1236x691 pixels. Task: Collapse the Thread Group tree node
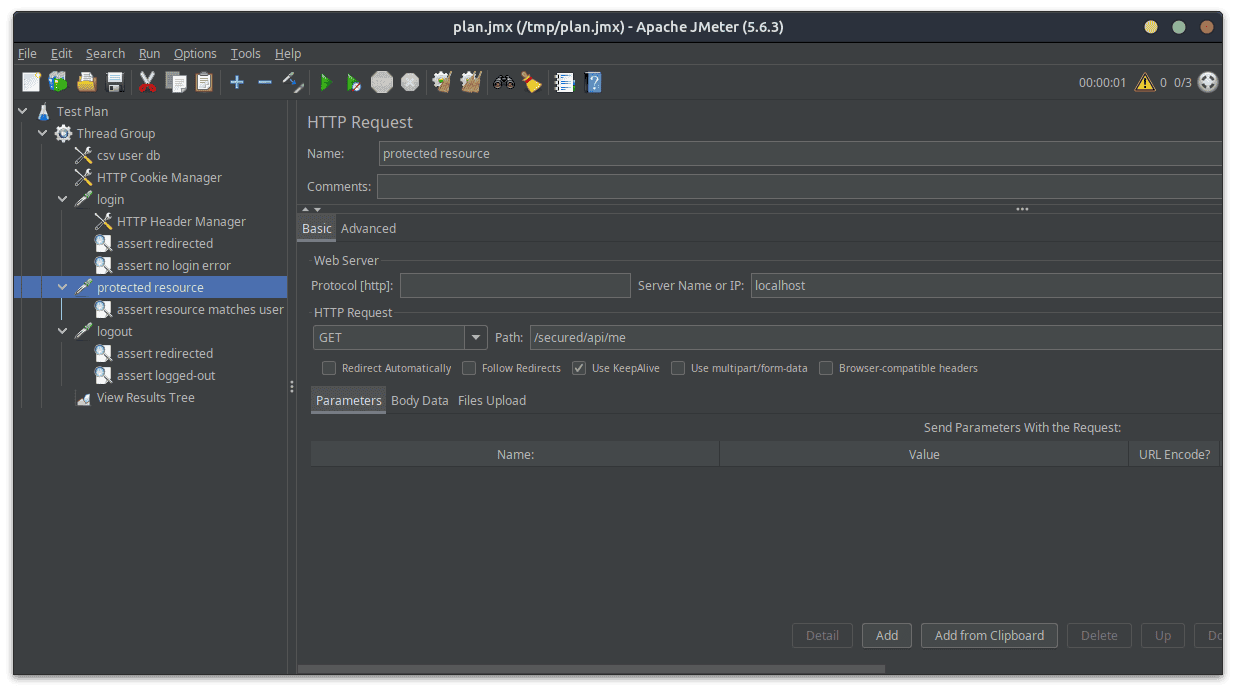pos(43,134)
